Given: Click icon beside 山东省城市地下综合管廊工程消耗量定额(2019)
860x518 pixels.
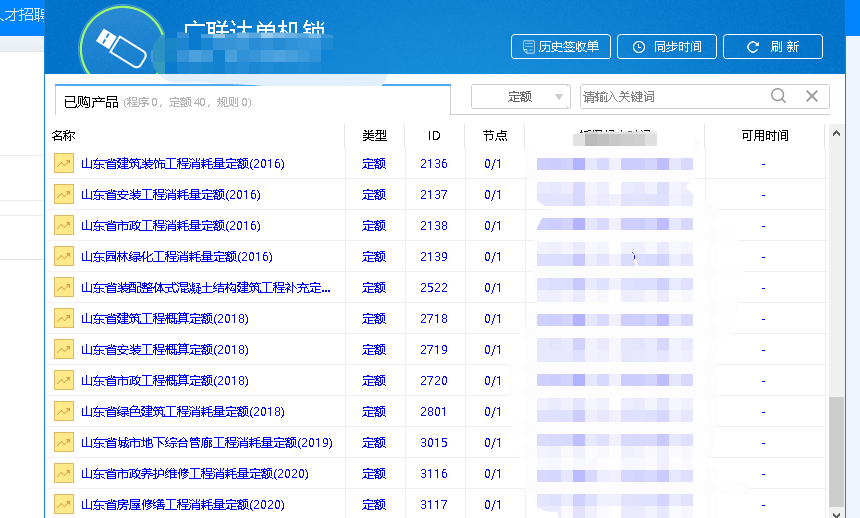Looking at the screenshot, I should coord(64,442).
